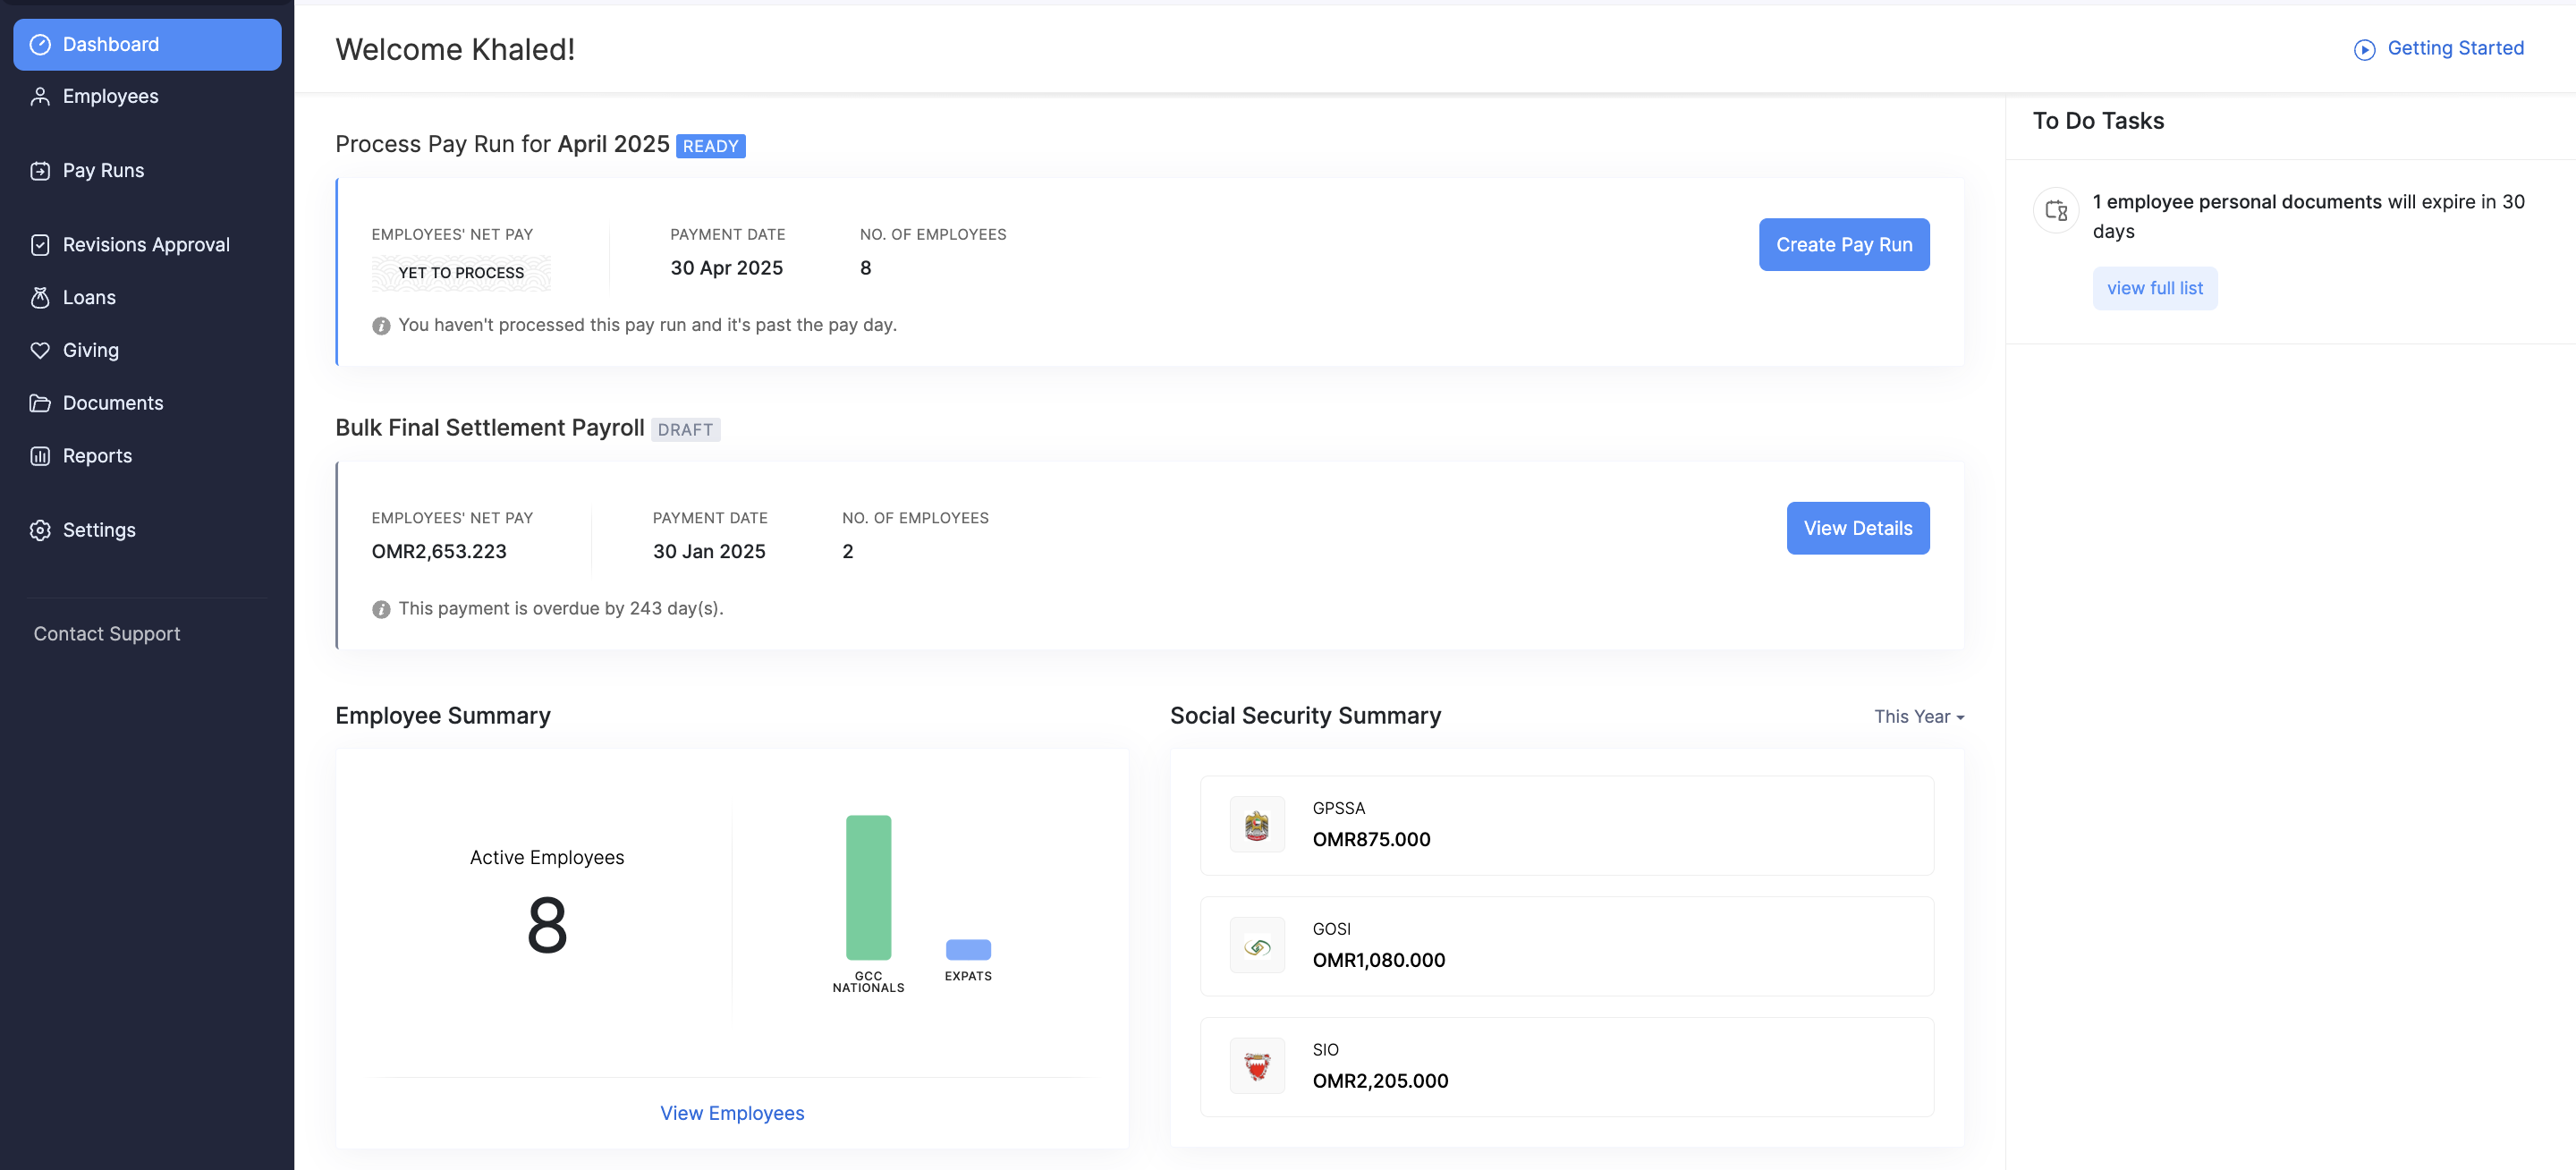This screenshot has width=2576, height=1170.
Task: Open the view full list link
Action: pyautogui.click(x=2154, y=289)
